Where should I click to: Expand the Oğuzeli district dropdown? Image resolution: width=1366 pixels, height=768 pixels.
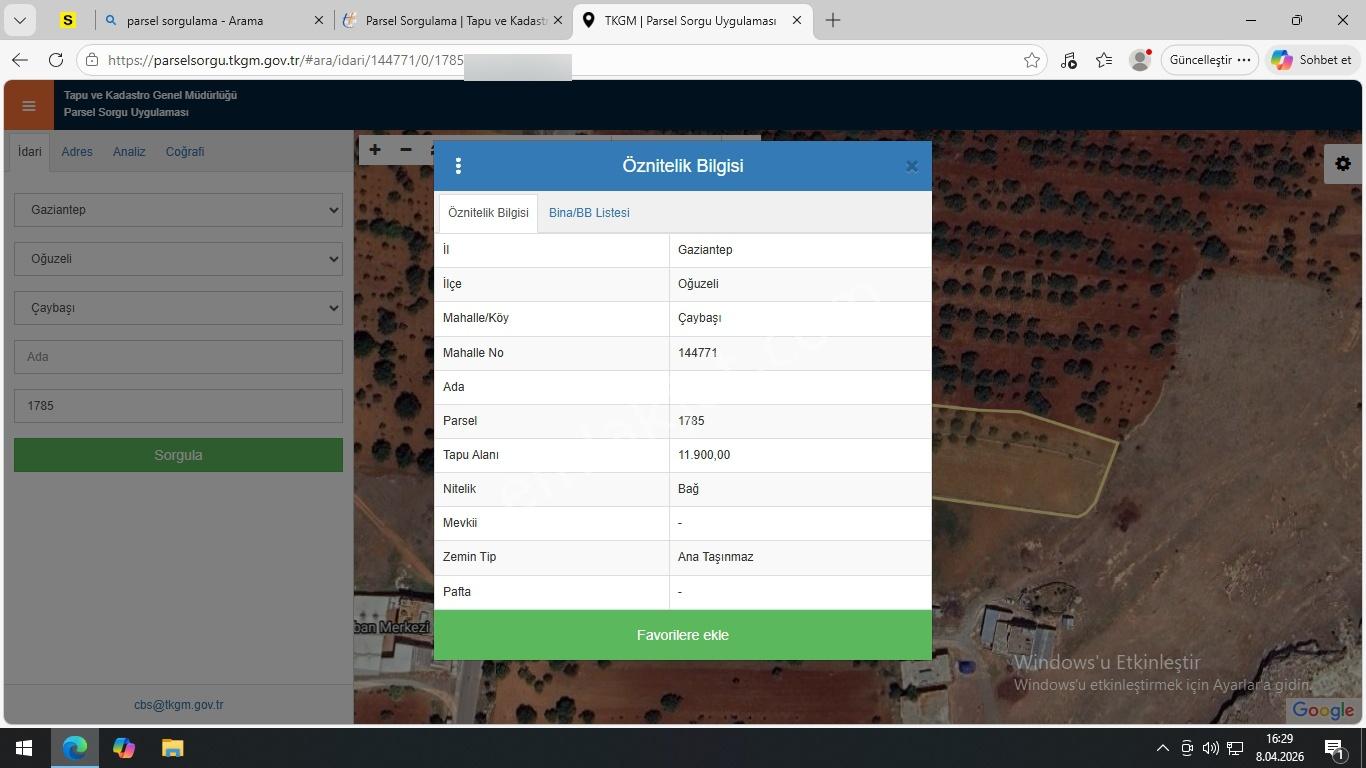(x=178, y=259)
